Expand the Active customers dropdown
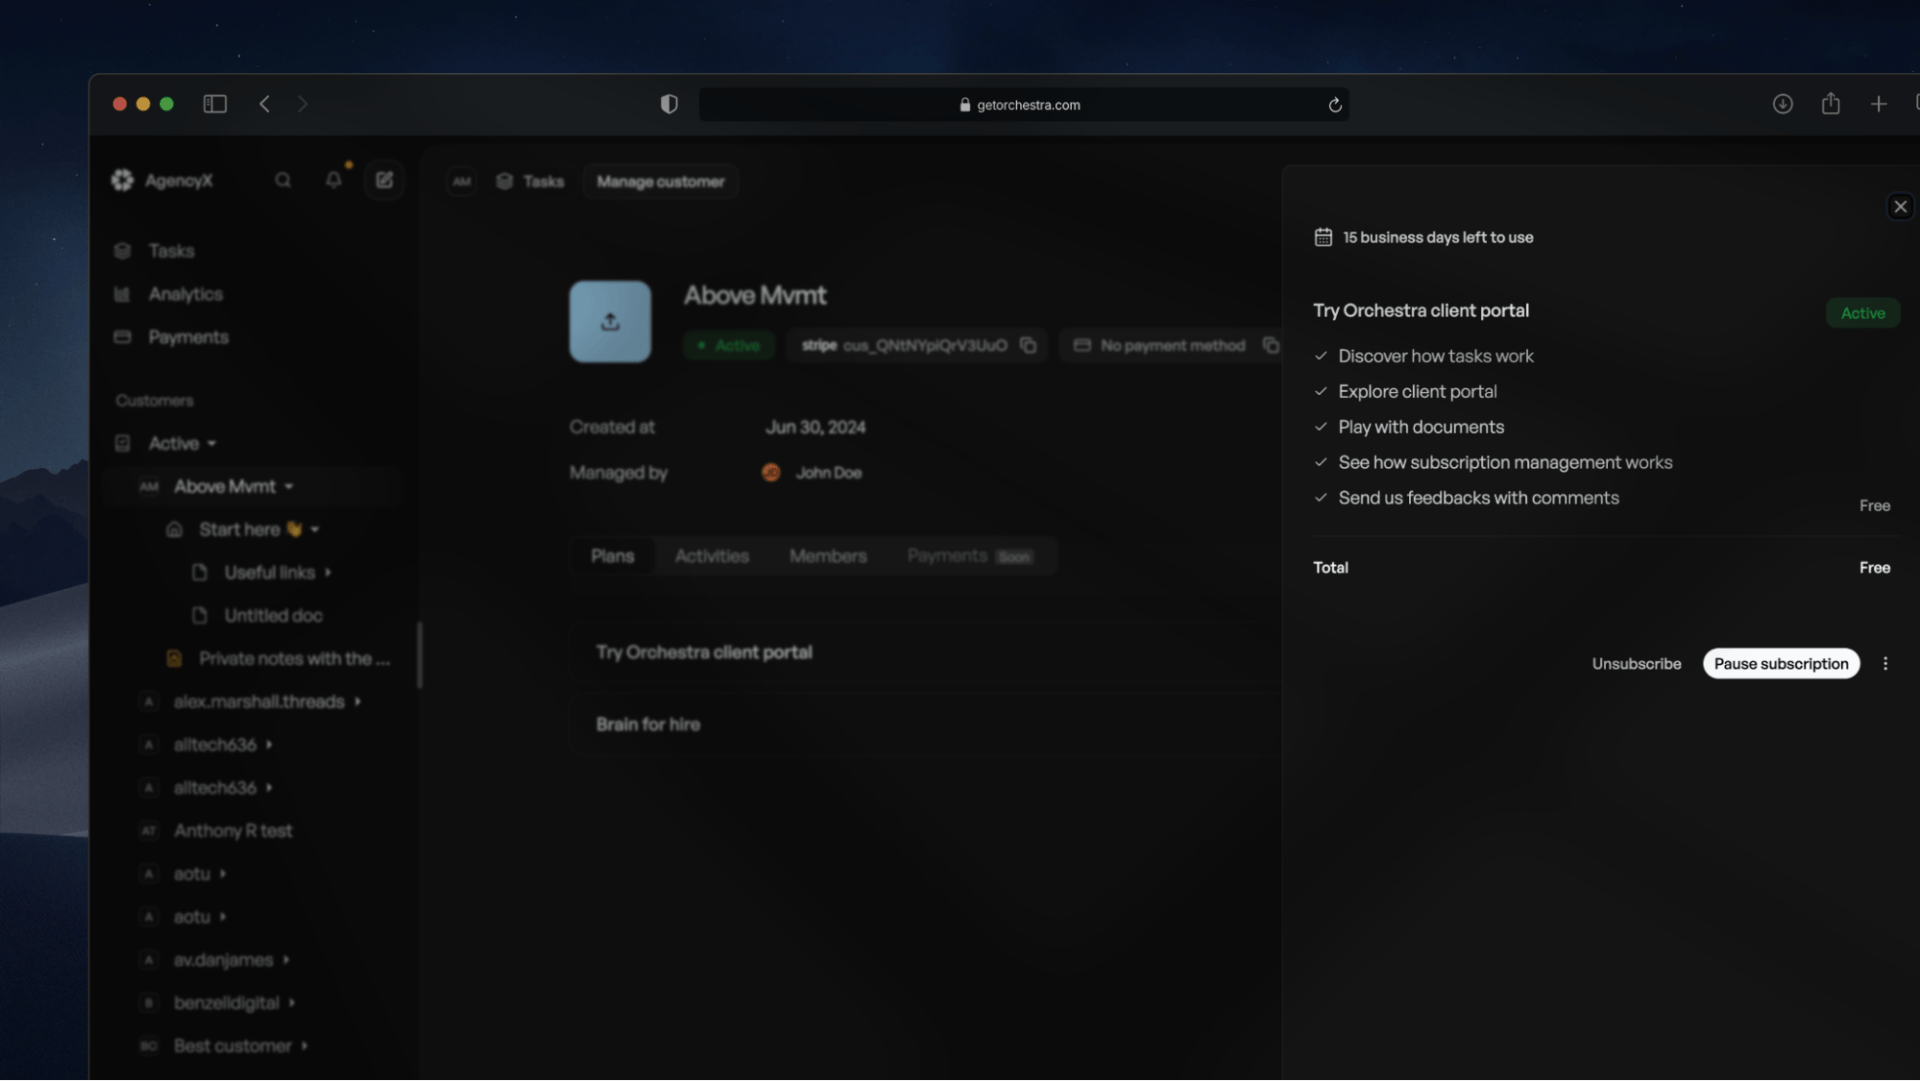1920x1081 pixels. click(x=211, y=443)
